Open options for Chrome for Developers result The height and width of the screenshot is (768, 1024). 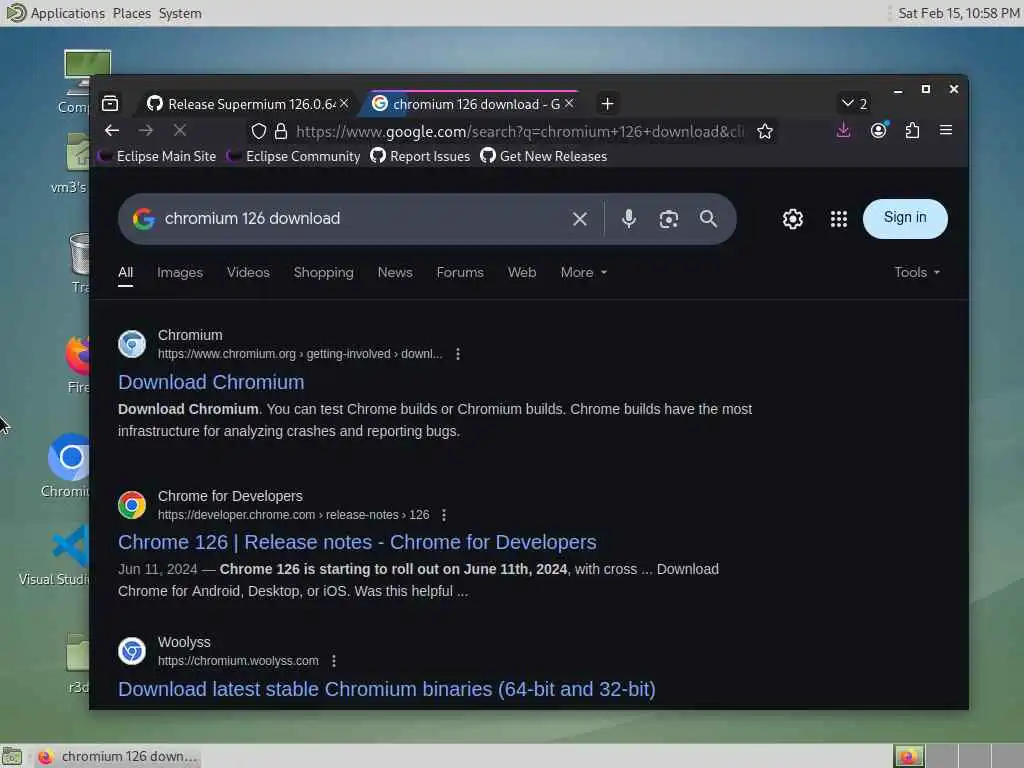pos(444,515)
